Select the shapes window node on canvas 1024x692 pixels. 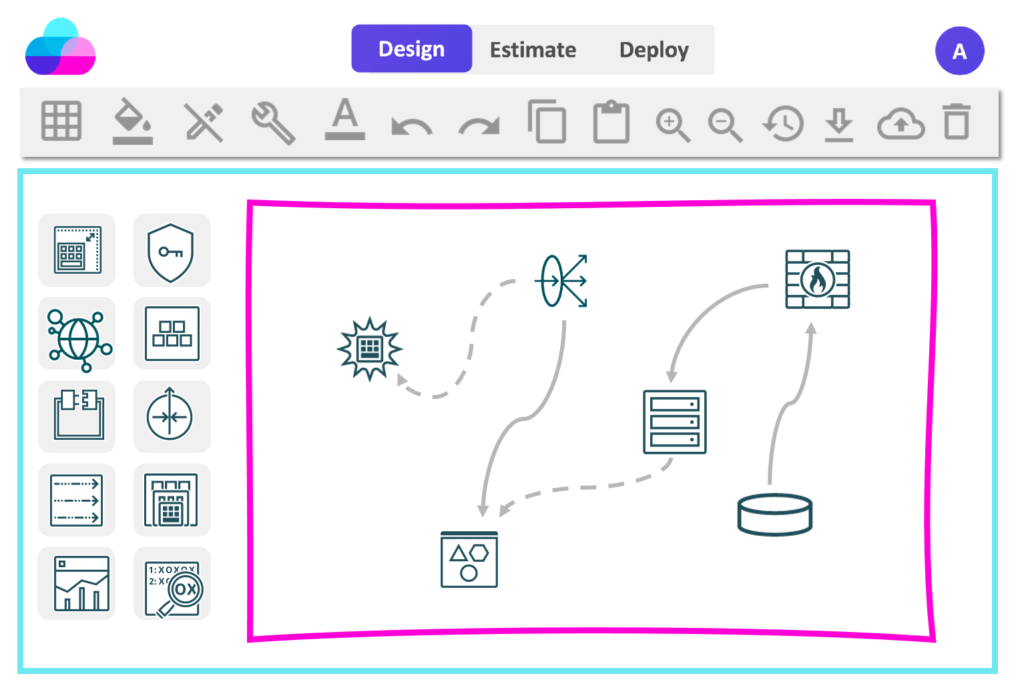coord(469,559)
